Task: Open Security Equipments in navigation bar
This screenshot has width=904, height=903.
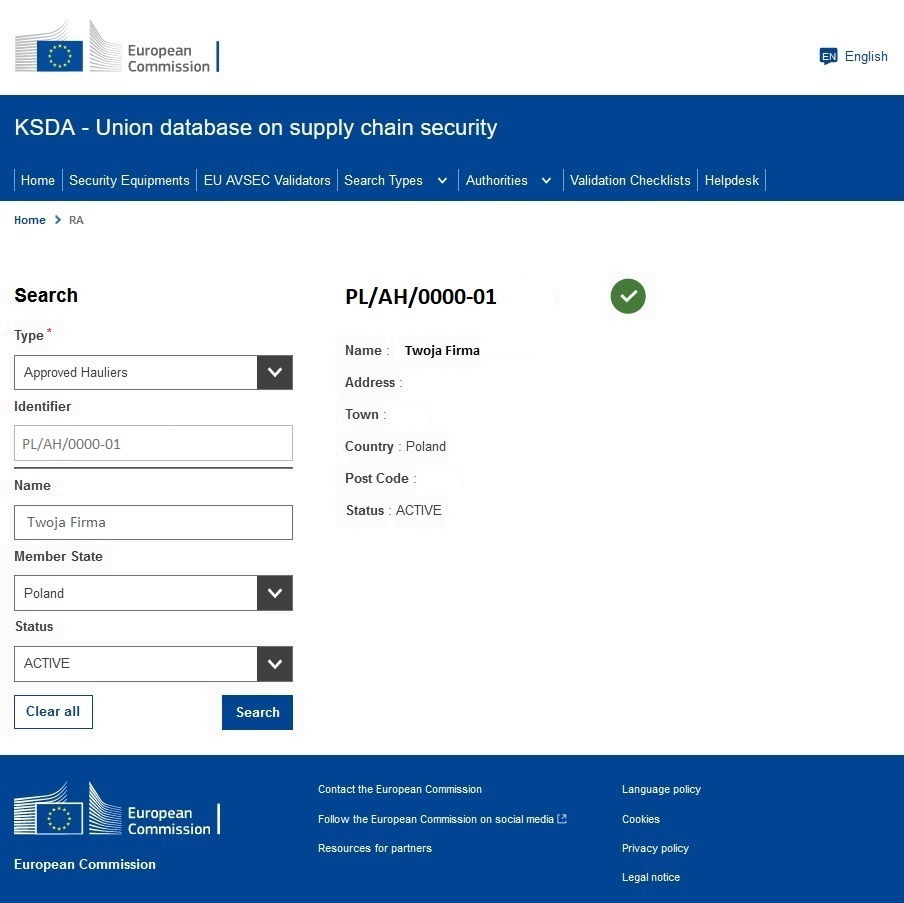Action: coord(129,181)
